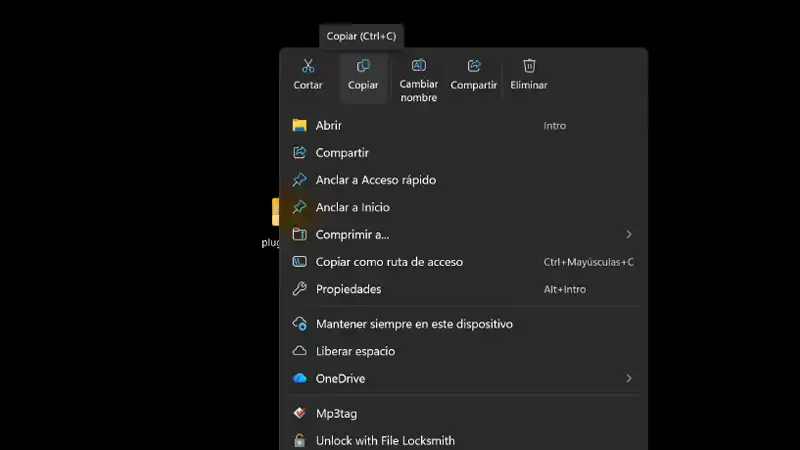Click the Compartir icon in top row
Viewport: 800px width, 450px height.
pos(474,66)
